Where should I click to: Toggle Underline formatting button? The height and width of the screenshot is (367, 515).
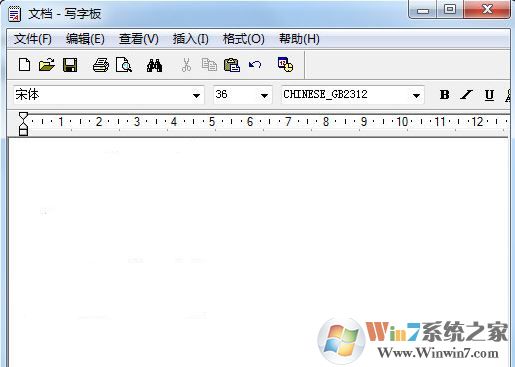pos(489,95)
